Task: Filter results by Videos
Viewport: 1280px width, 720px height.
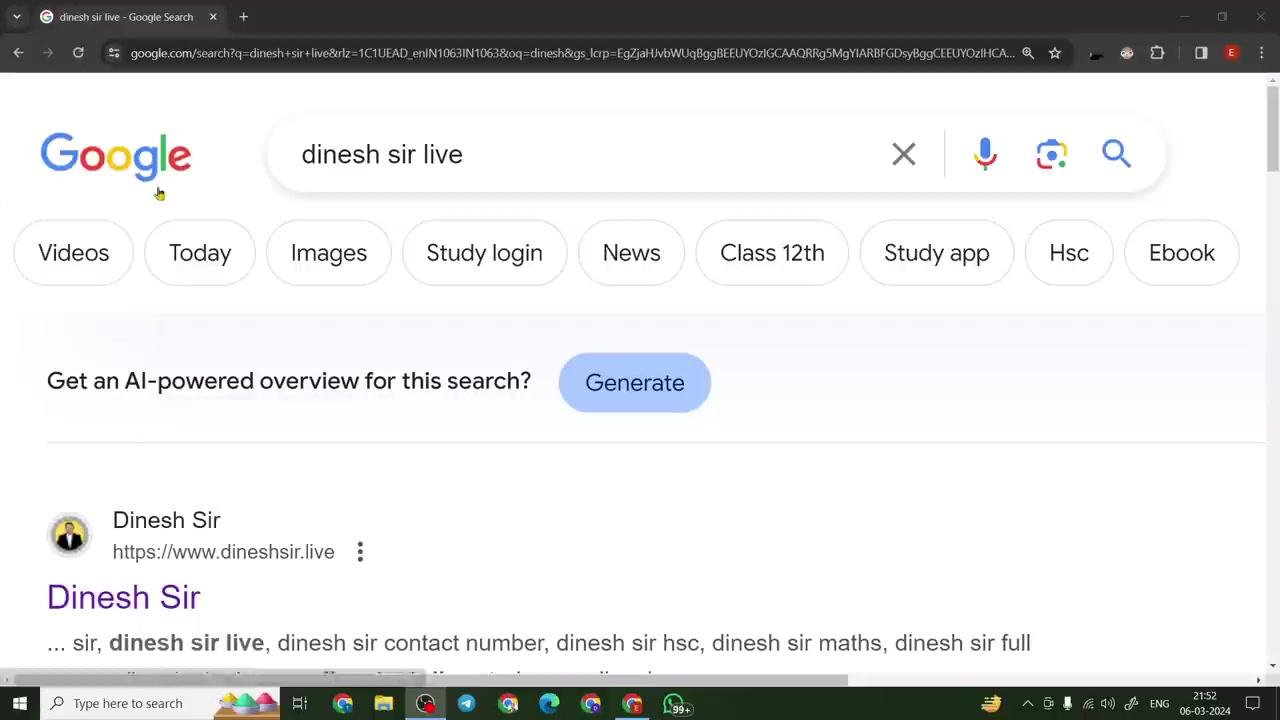Action: pyautogui.click(x=73, y=253)
